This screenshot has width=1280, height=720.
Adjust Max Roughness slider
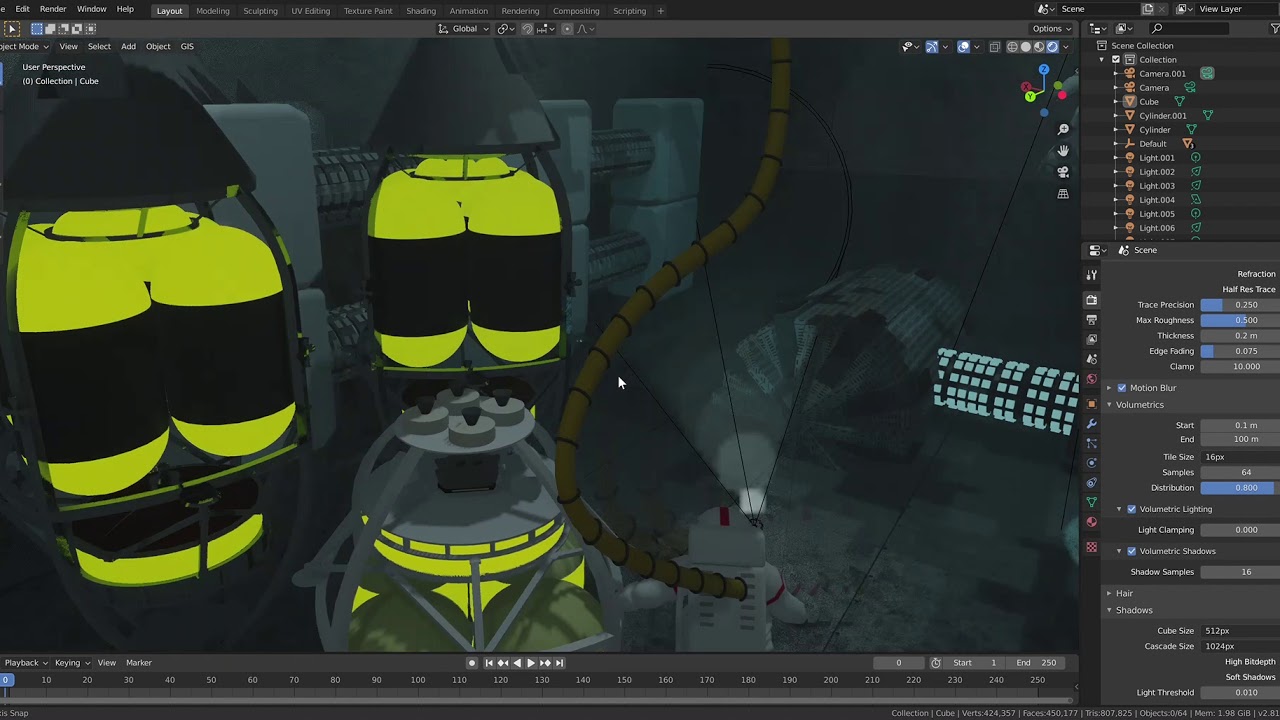[1240, 320]
